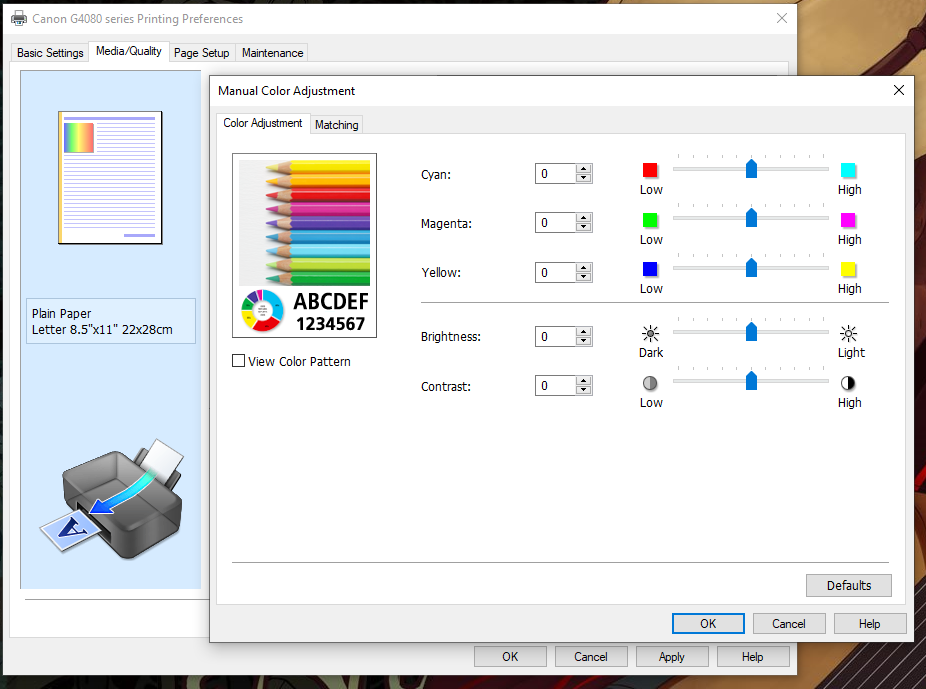Click the cyan High color icon
The image size is (926, 689).
[x=848, y=170]
